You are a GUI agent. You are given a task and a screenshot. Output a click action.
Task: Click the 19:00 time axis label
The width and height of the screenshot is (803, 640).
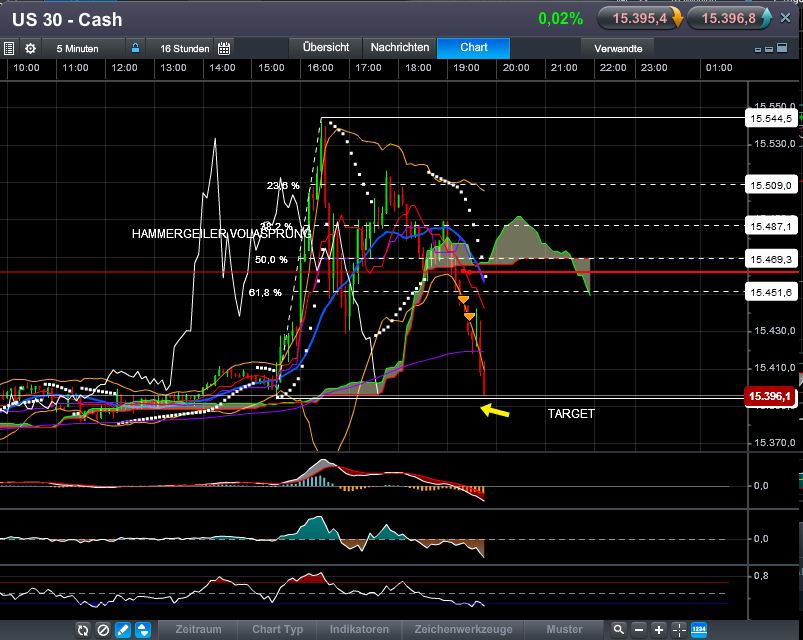pos(466,68)
